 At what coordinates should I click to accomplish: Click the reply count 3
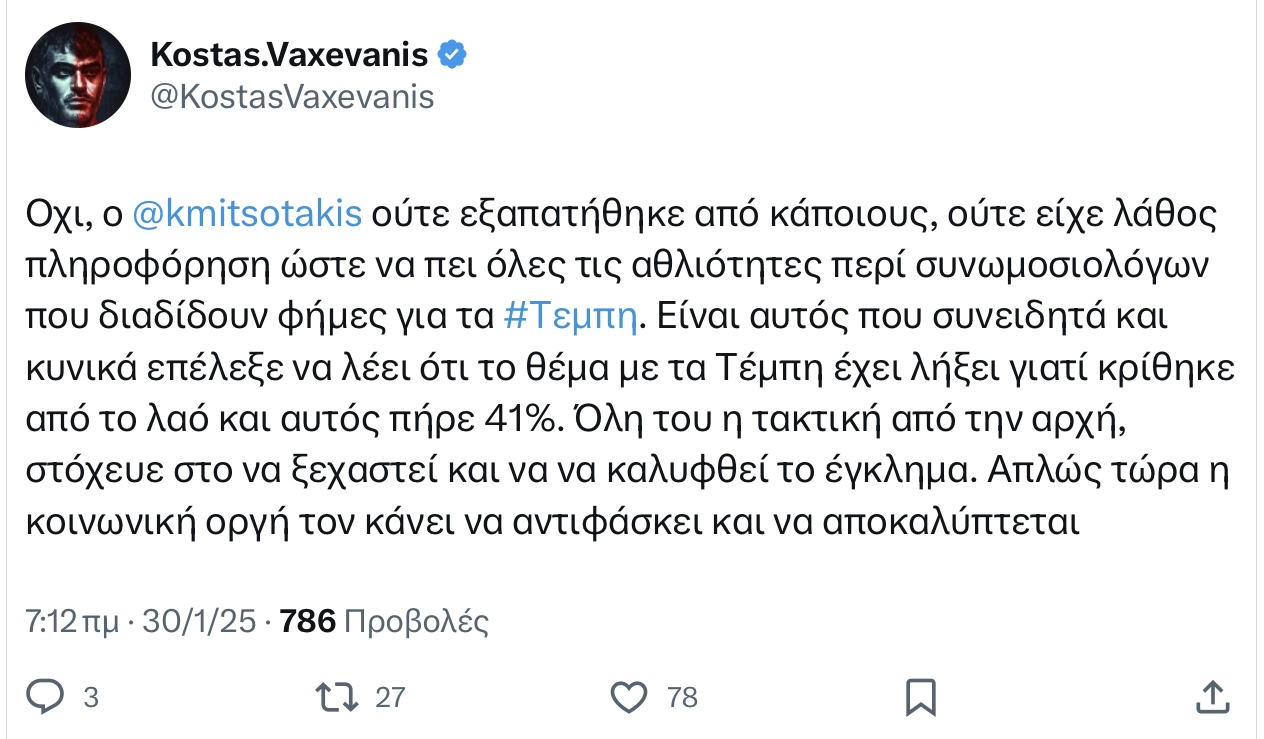pyautogui.click(x=91, y=697)
